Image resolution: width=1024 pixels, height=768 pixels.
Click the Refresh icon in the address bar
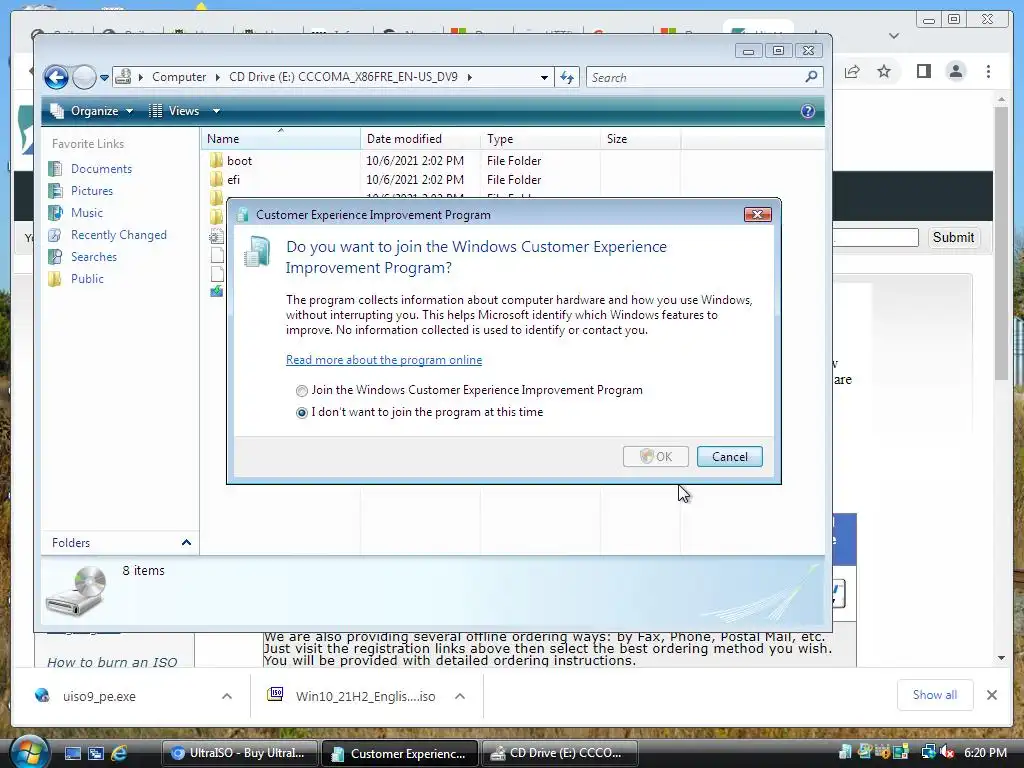click(567, 78)
